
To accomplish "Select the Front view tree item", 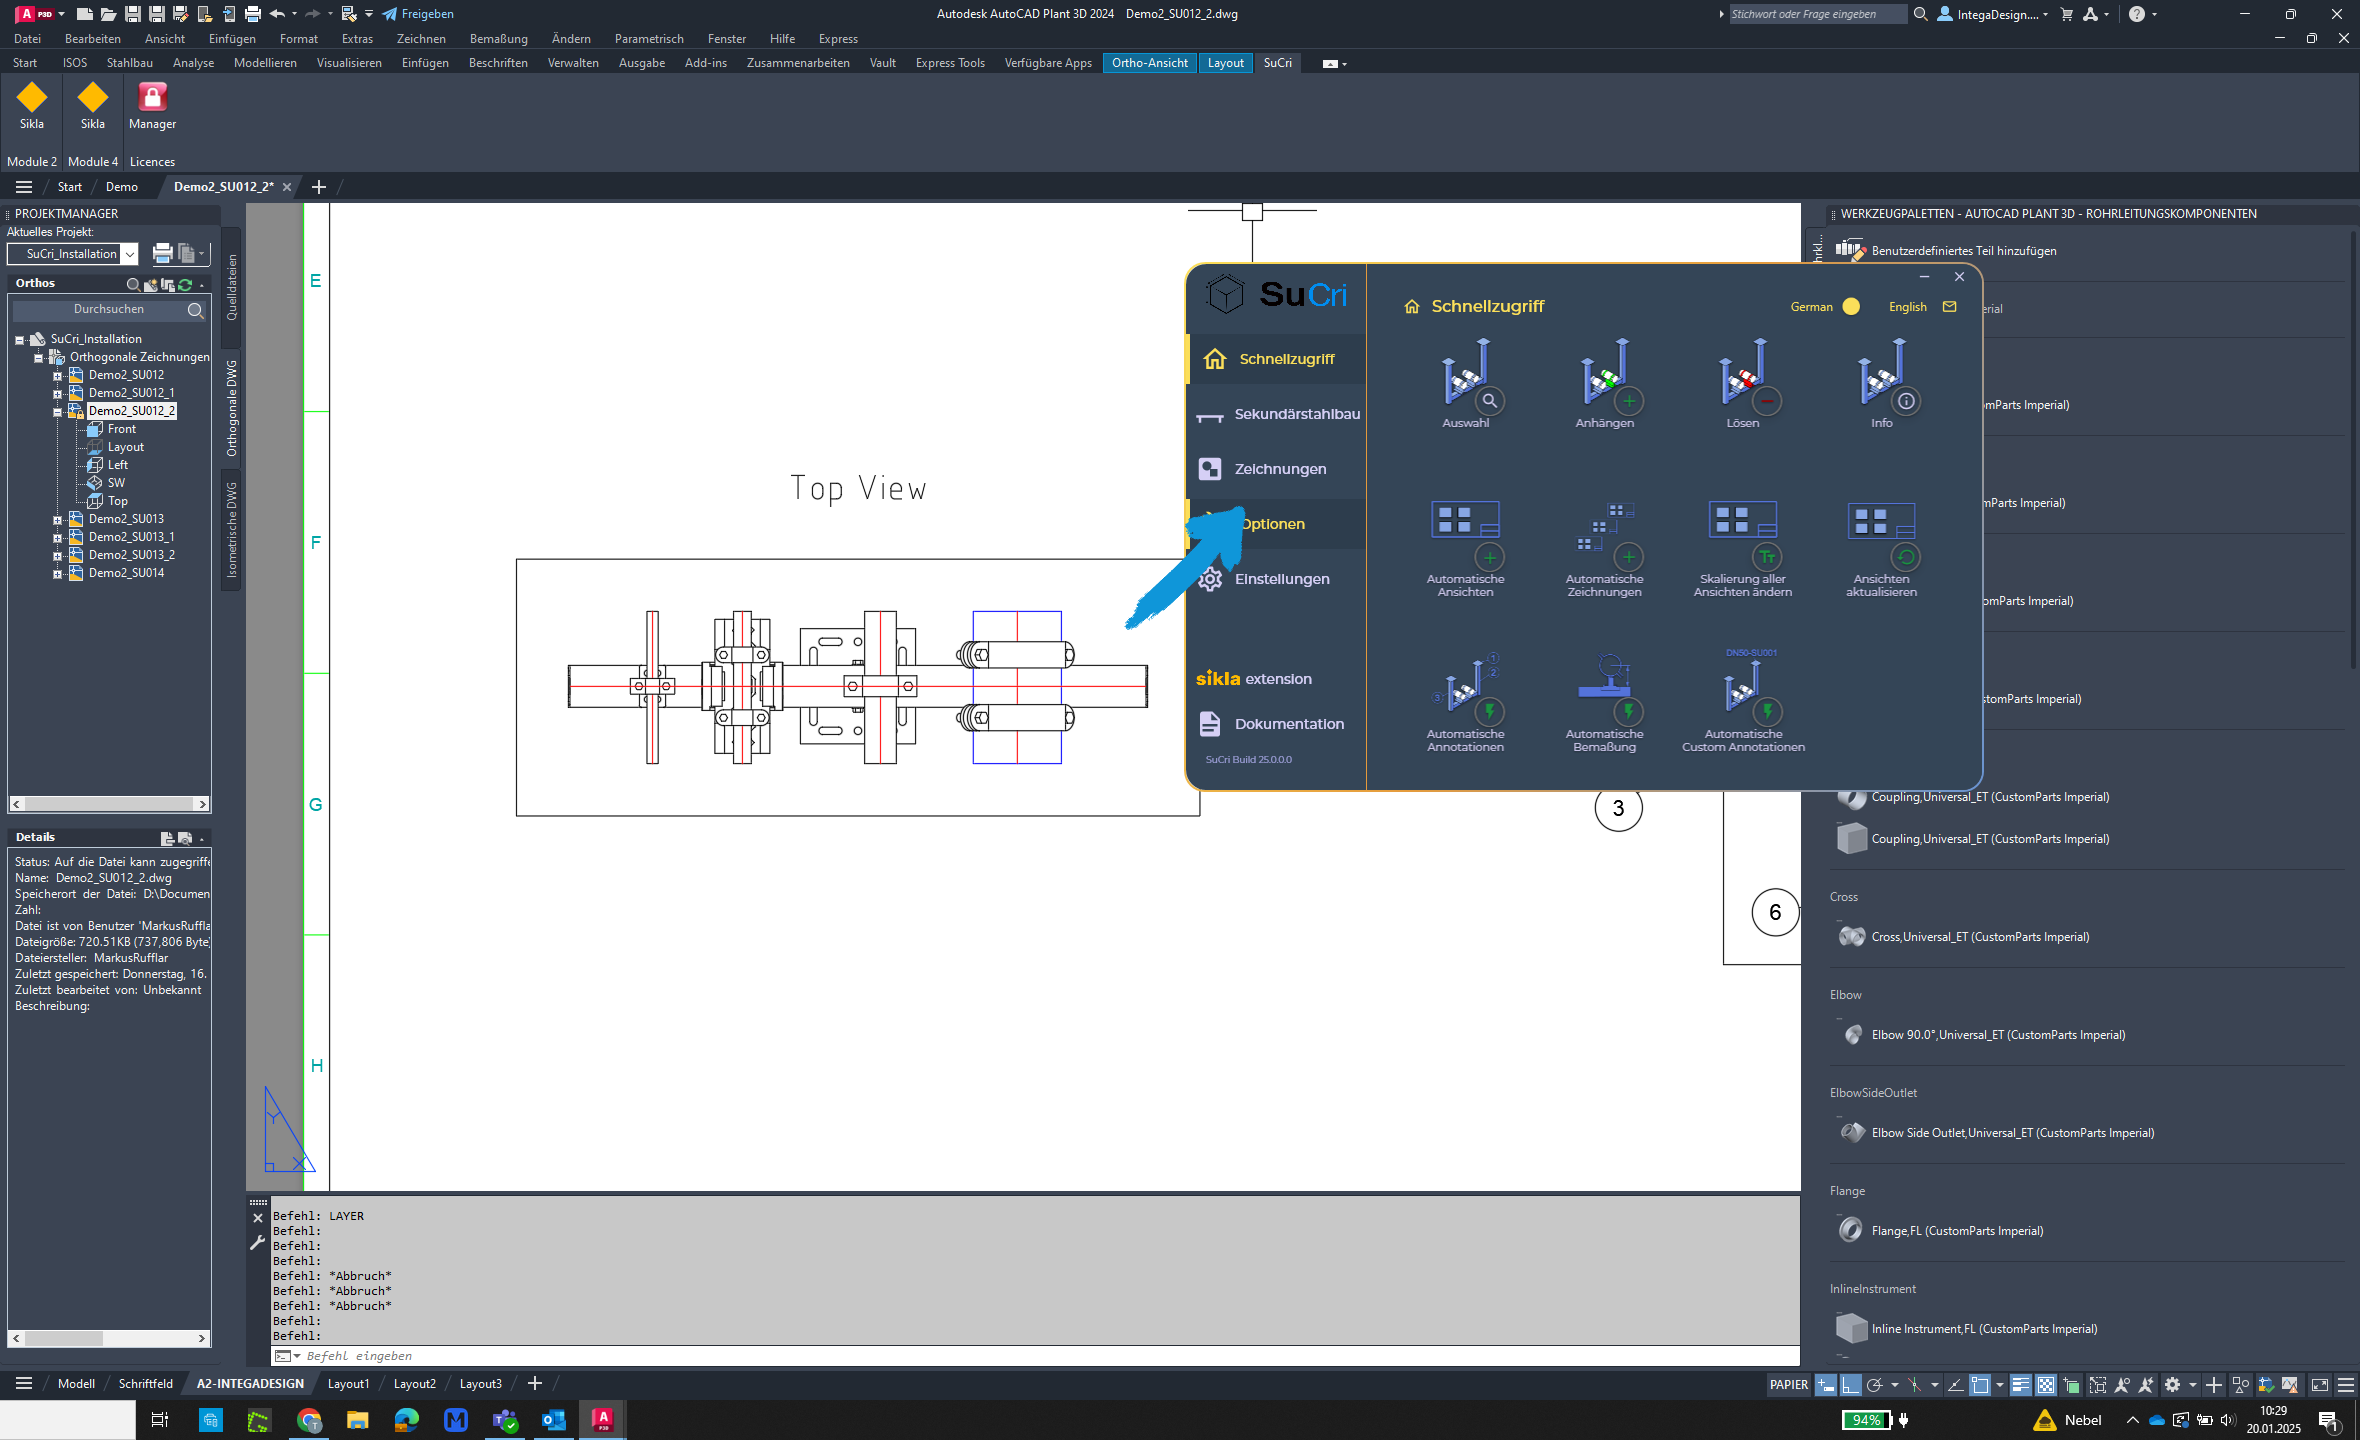I will (x=121, y=429).
